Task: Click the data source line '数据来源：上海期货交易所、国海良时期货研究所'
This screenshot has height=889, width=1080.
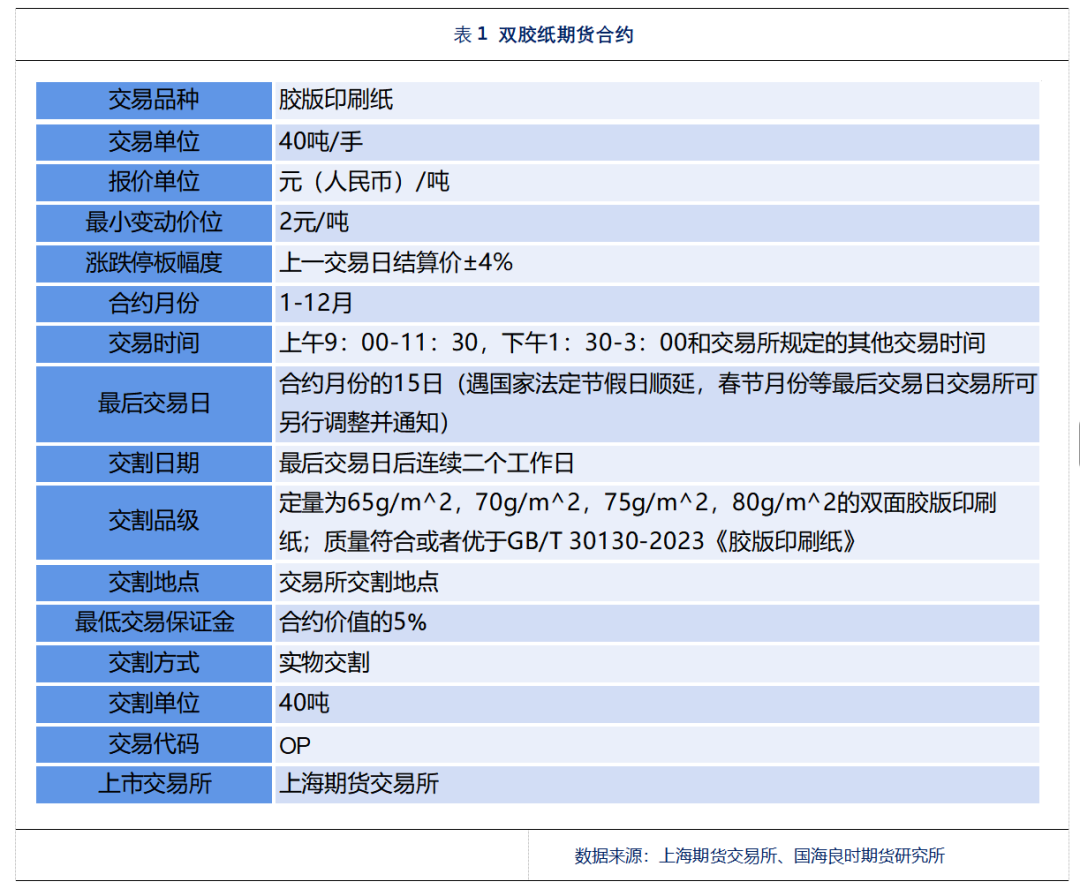Action: point(760,856)
